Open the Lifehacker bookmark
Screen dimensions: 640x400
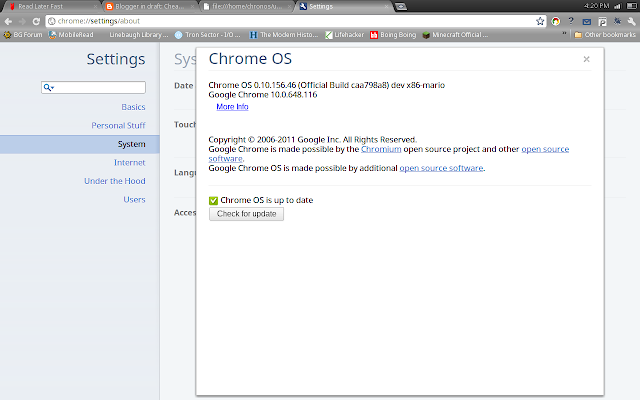pyautogui.click(x=344, y=35)
